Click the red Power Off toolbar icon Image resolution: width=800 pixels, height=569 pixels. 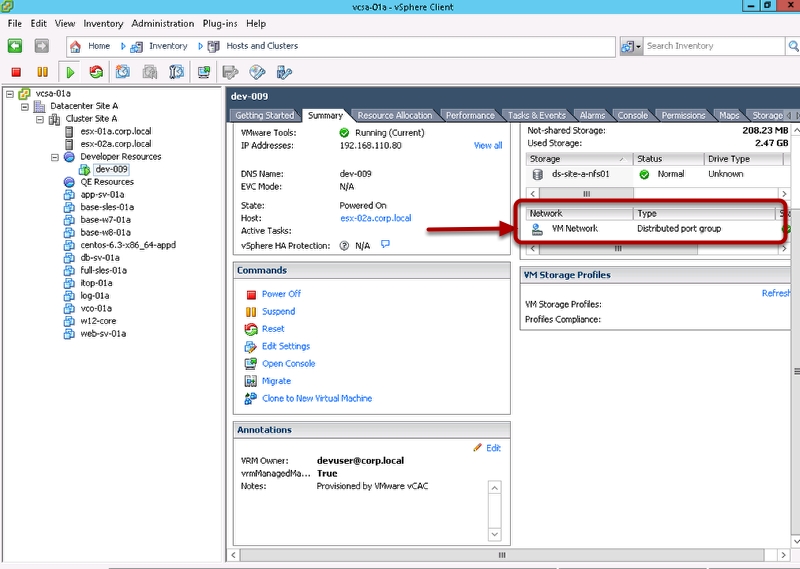point(16,72)
